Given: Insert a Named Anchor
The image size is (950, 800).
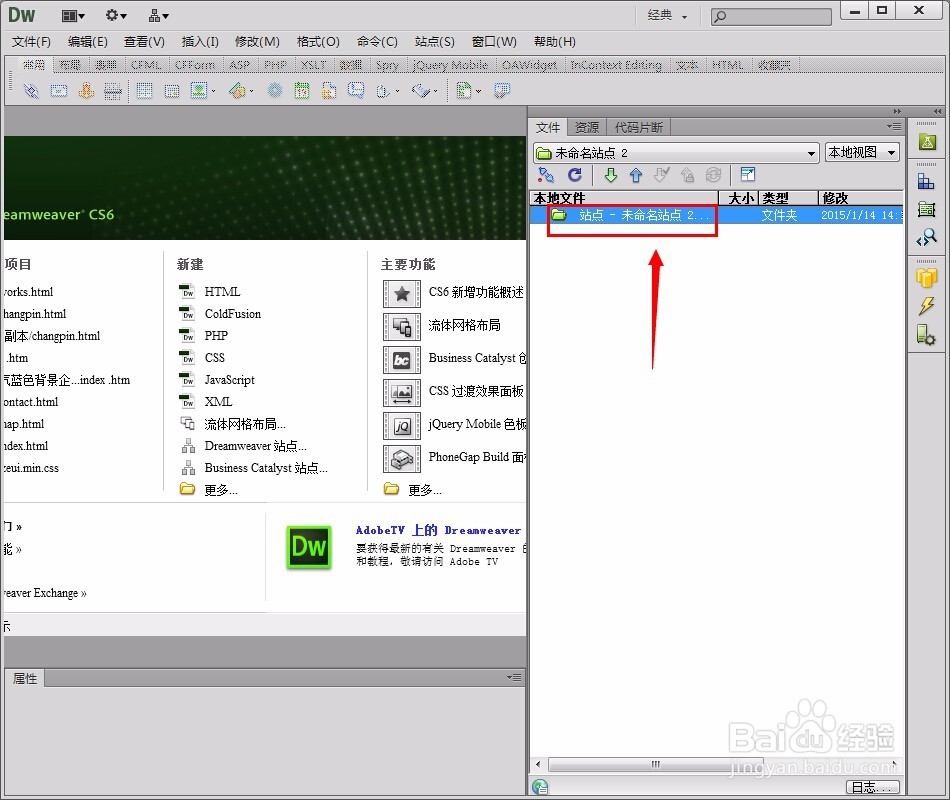Looking at the screenshot, I should [x=87, y=91].
